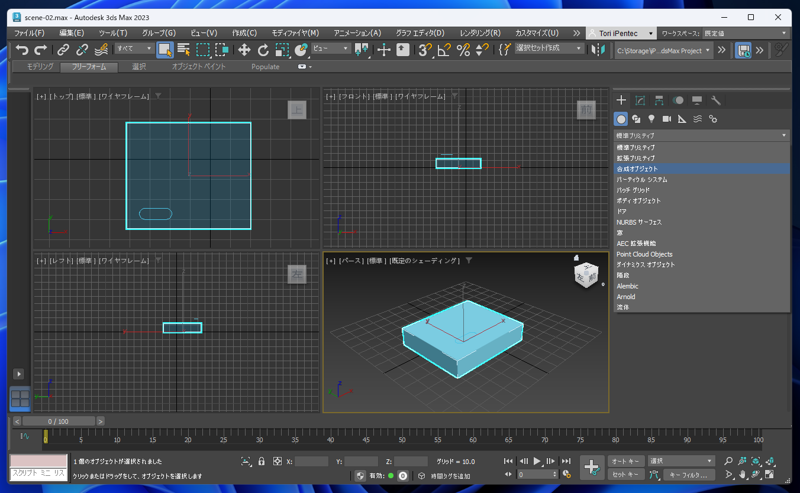Image resolution: width=800 pixels, height=493 pixels.
Task: Click the セットキー set key button
Action: pos(625,475)
